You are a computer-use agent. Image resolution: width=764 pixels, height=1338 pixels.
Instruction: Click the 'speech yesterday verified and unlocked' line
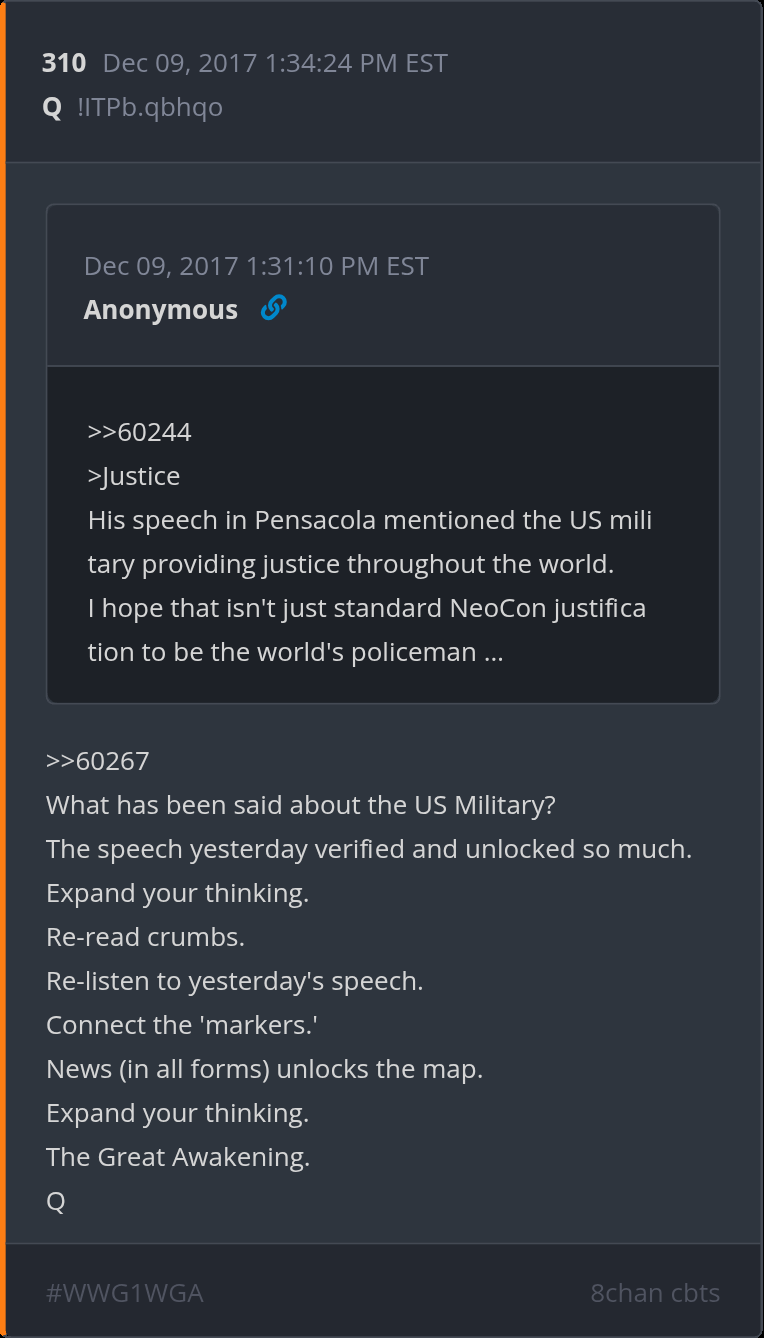(368, 849)
